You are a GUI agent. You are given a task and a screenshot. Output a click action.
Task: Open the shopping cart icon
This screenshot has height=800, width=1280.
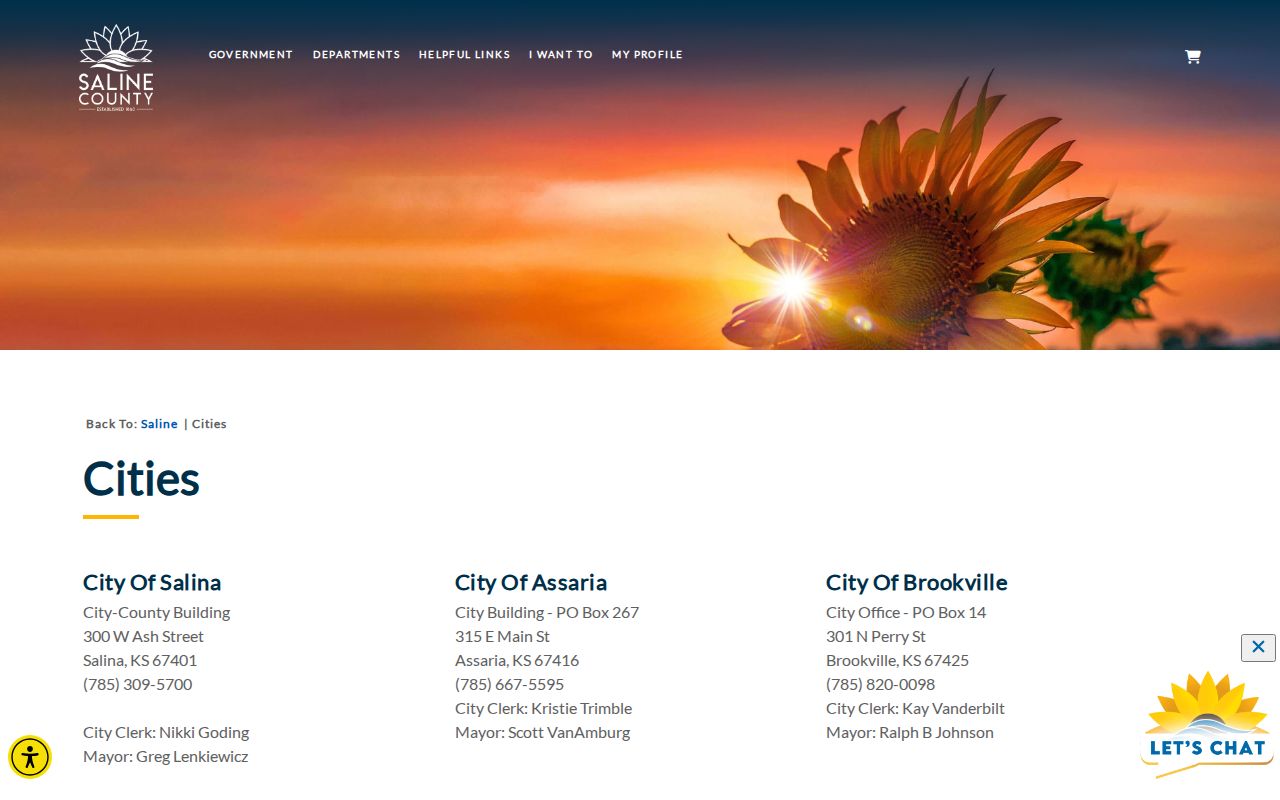(x=1192, y=56)
